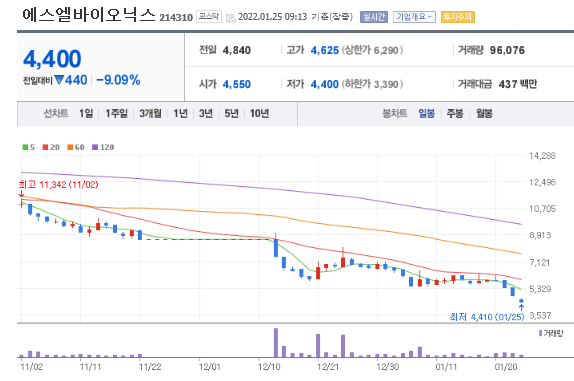
Task: Click the 01/20 date axis label
Action: 506,367
